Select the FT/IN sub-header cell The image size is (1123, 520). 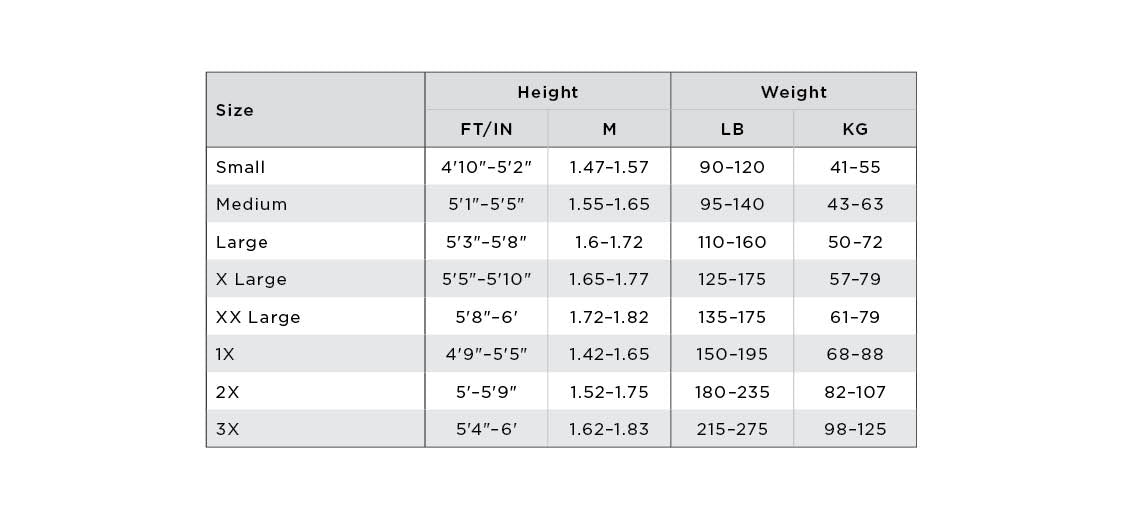click(486, 129)
